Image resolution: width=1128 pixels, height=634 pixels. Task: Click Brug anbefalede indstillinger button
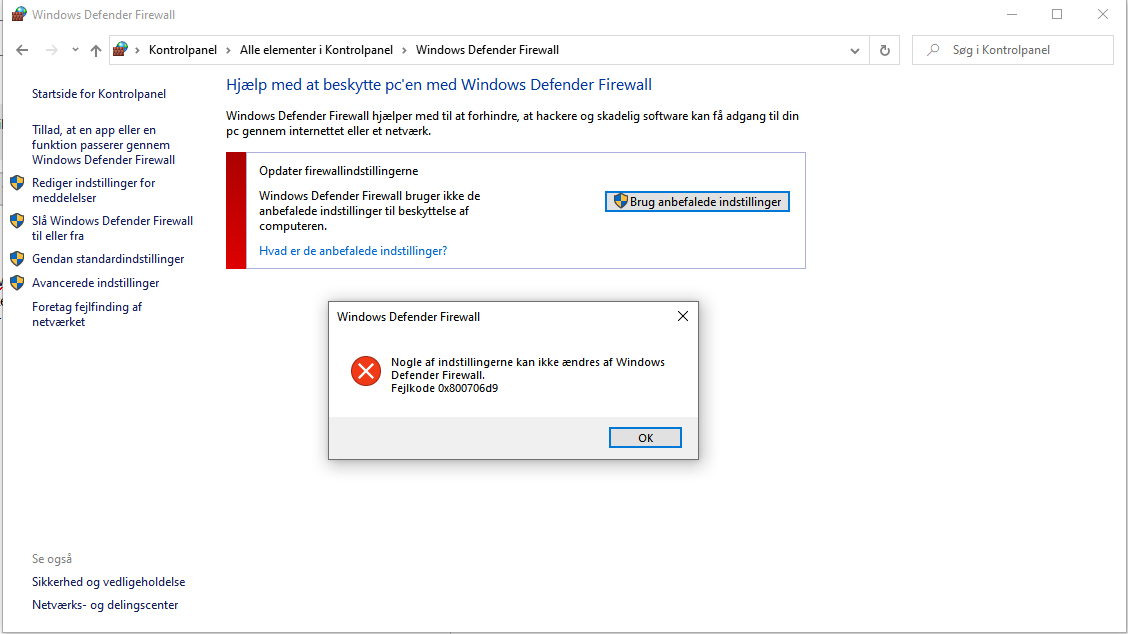coord(697,201)
